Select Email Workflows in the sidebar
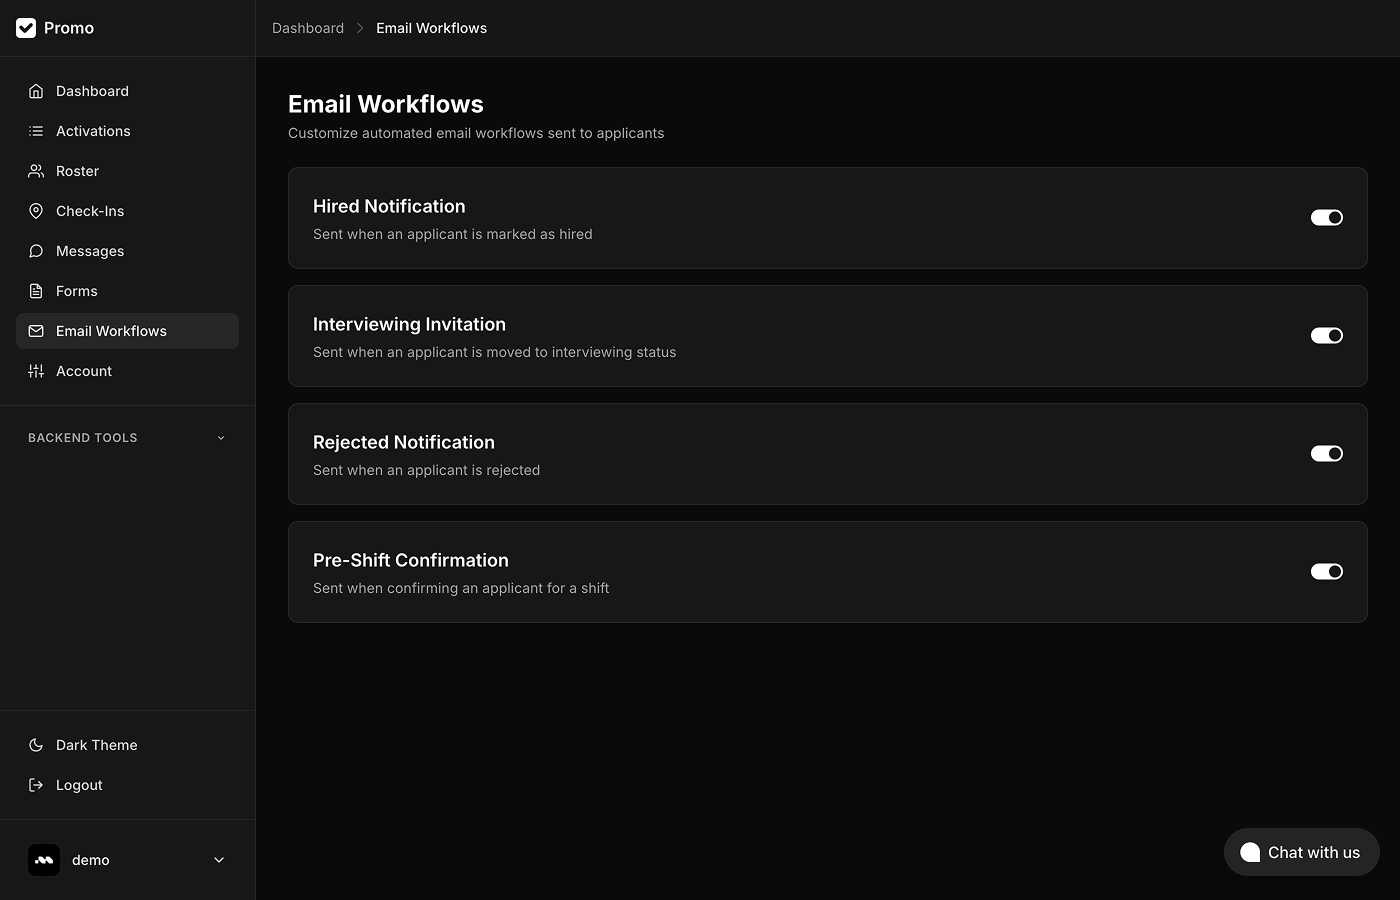The image size is (1400, 900). click(111, 331)
